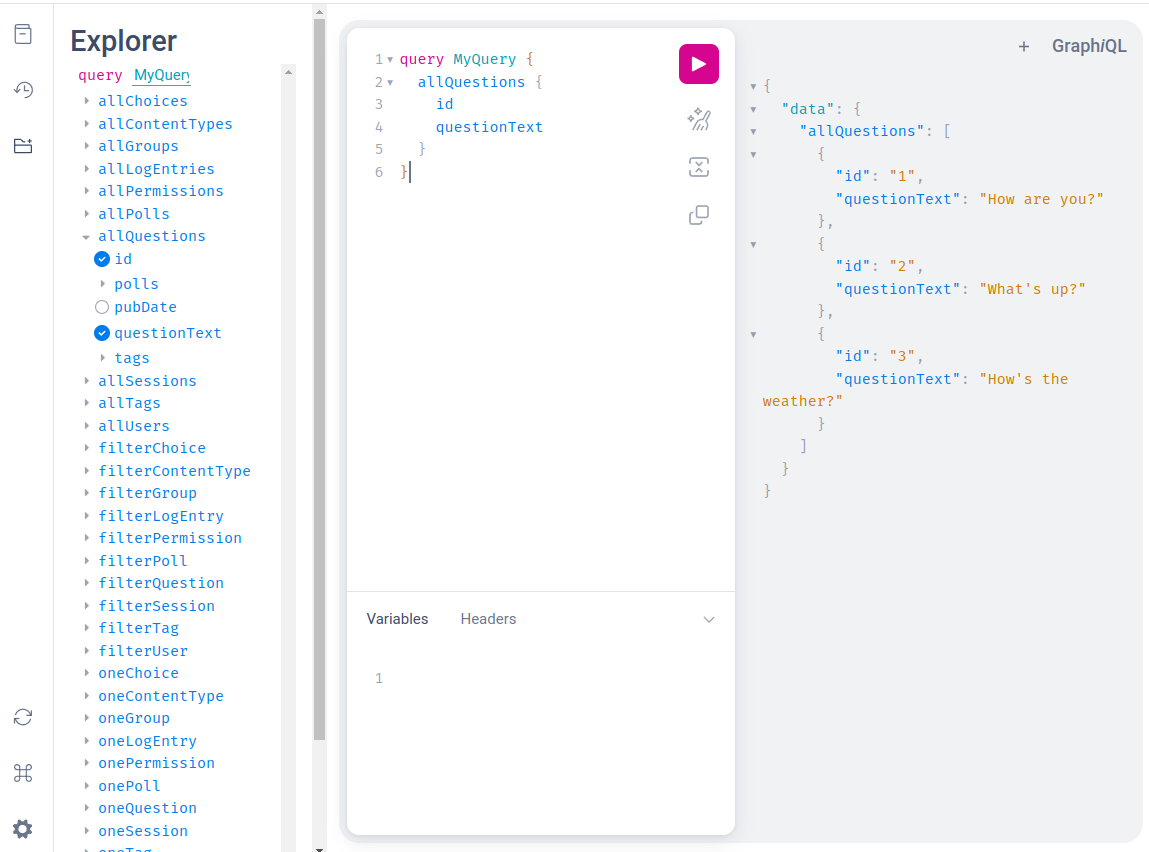Viewport: 1149px width, 852px height.
Task: Fold query line 1 in editor
Action: 390,60
